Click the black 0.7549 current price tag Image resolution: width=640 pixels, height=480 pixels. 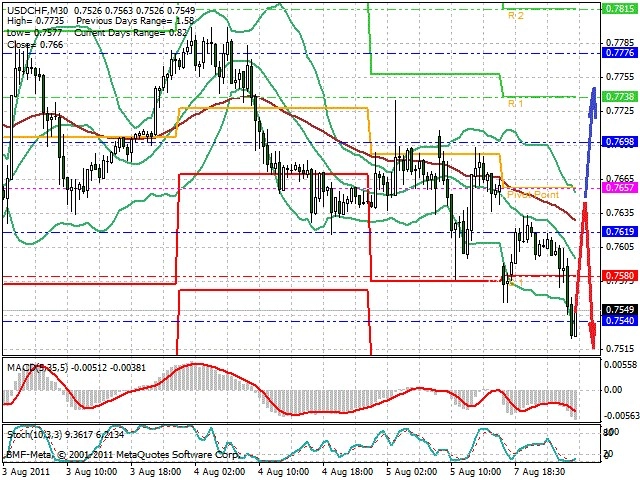(620, 309)
